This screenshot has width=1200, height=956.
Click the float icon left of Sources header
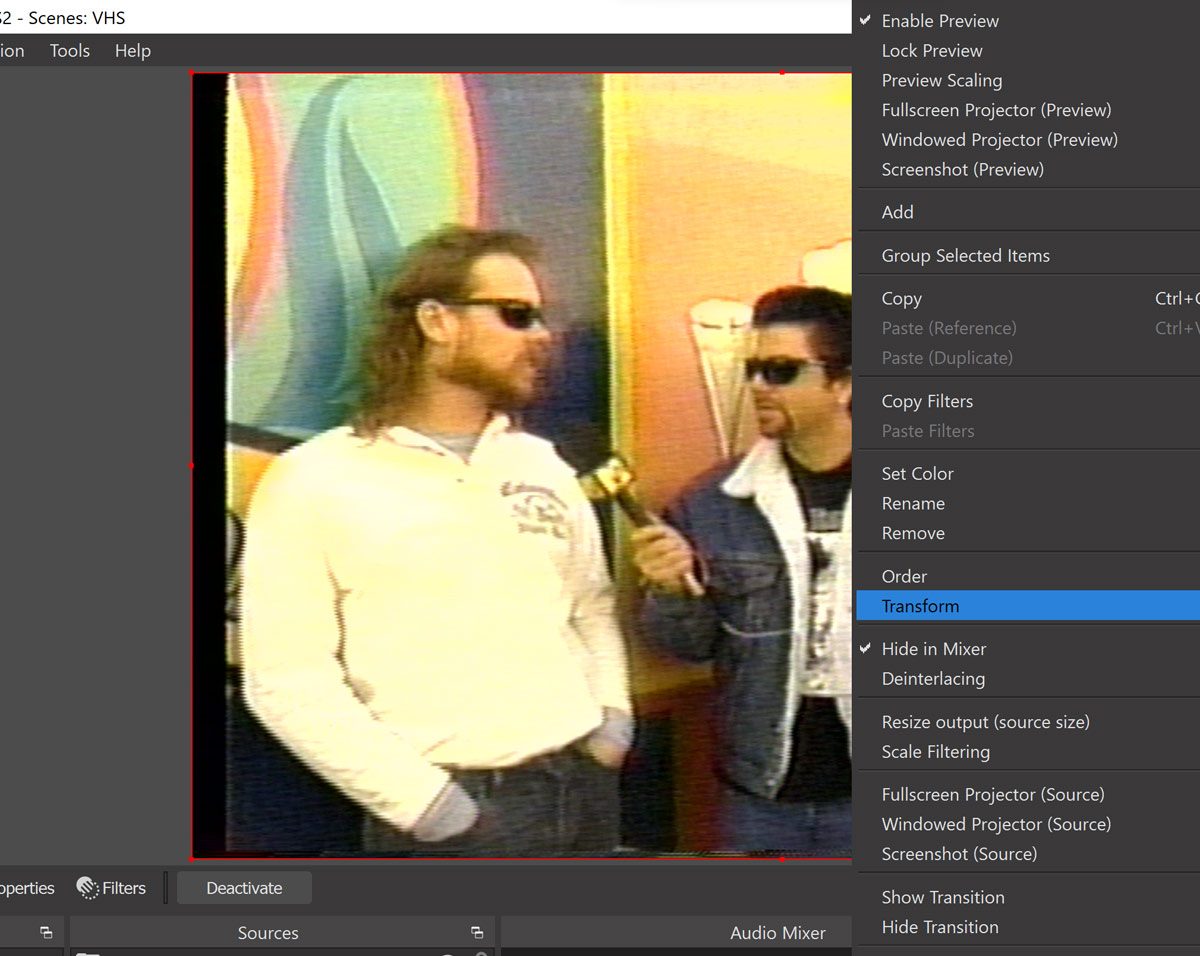46,932
